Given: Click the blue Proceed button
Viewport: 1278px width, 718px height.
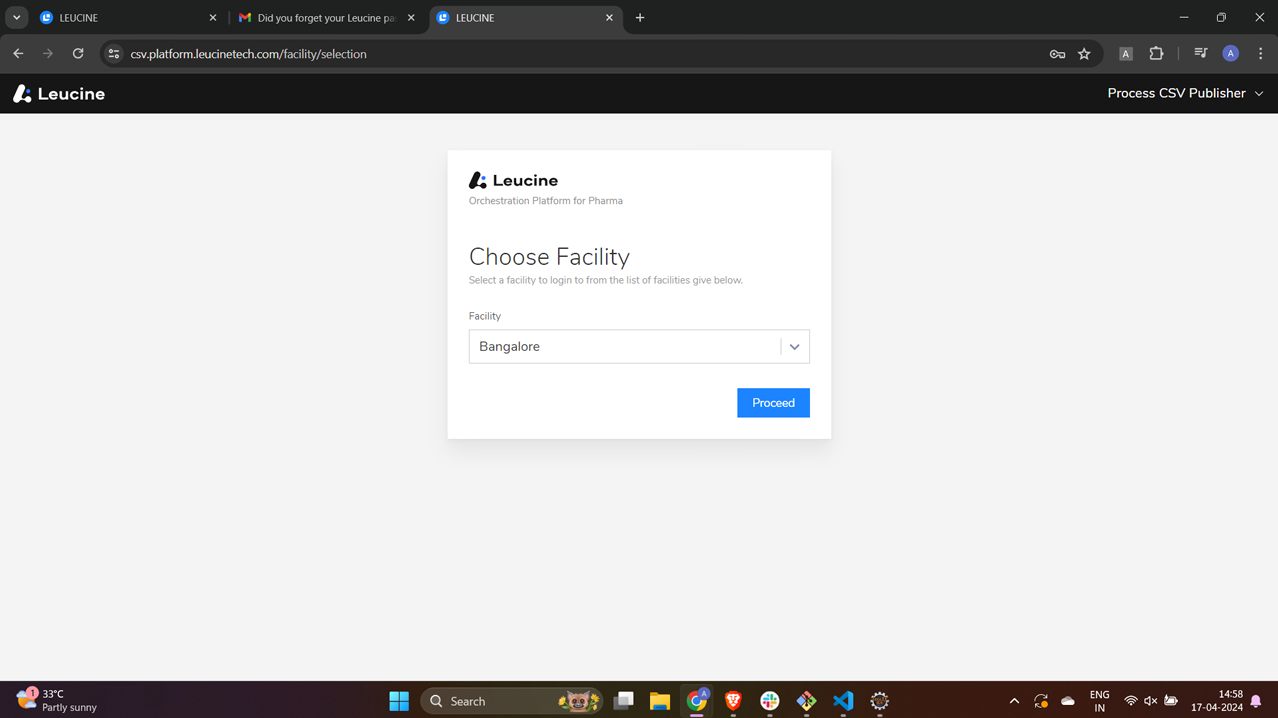Looking at the screenshot, I should (773, 403).
